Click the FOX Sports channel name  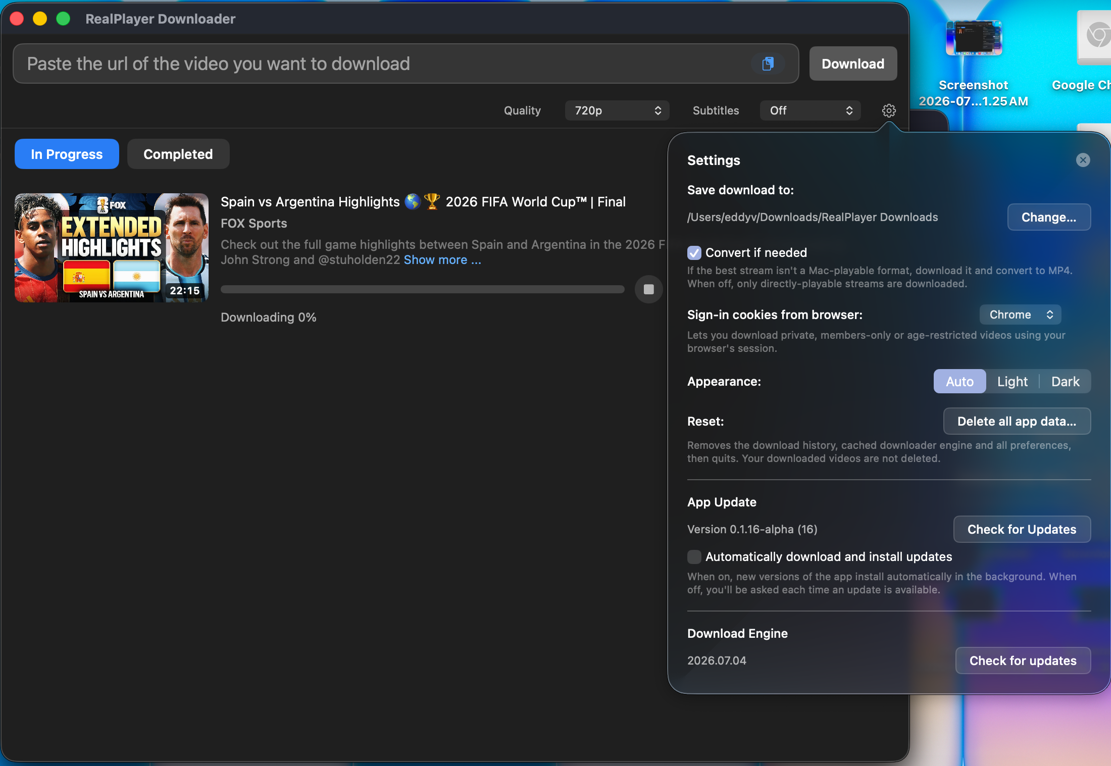[x=254, y=223]
